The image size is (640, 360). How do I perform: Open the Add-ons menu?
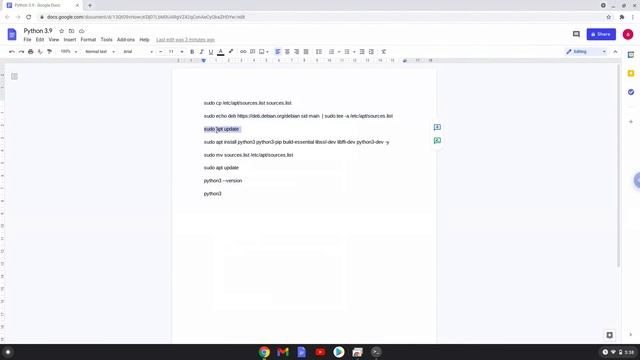(x=126, y=40)
